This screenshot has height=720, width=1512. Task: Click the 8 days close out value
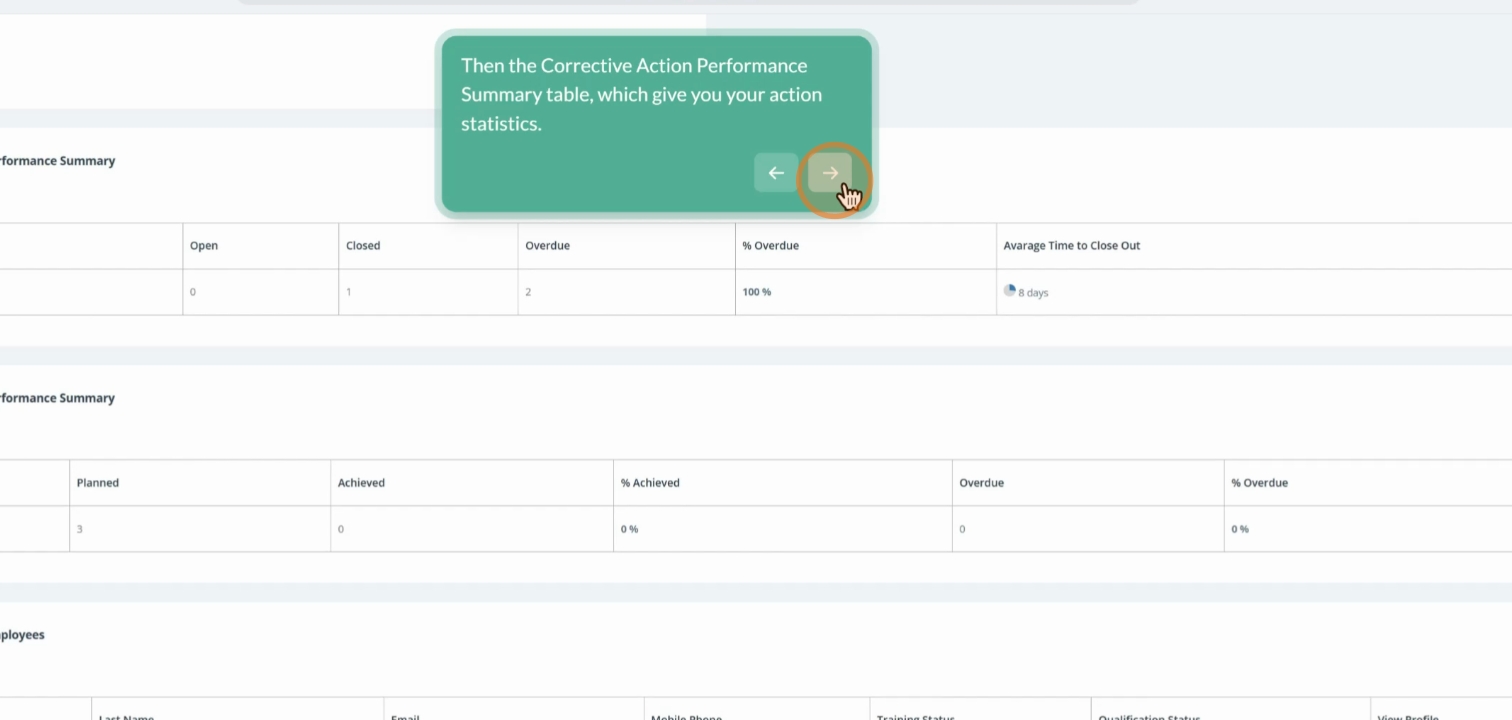[x=1033, y=293]
